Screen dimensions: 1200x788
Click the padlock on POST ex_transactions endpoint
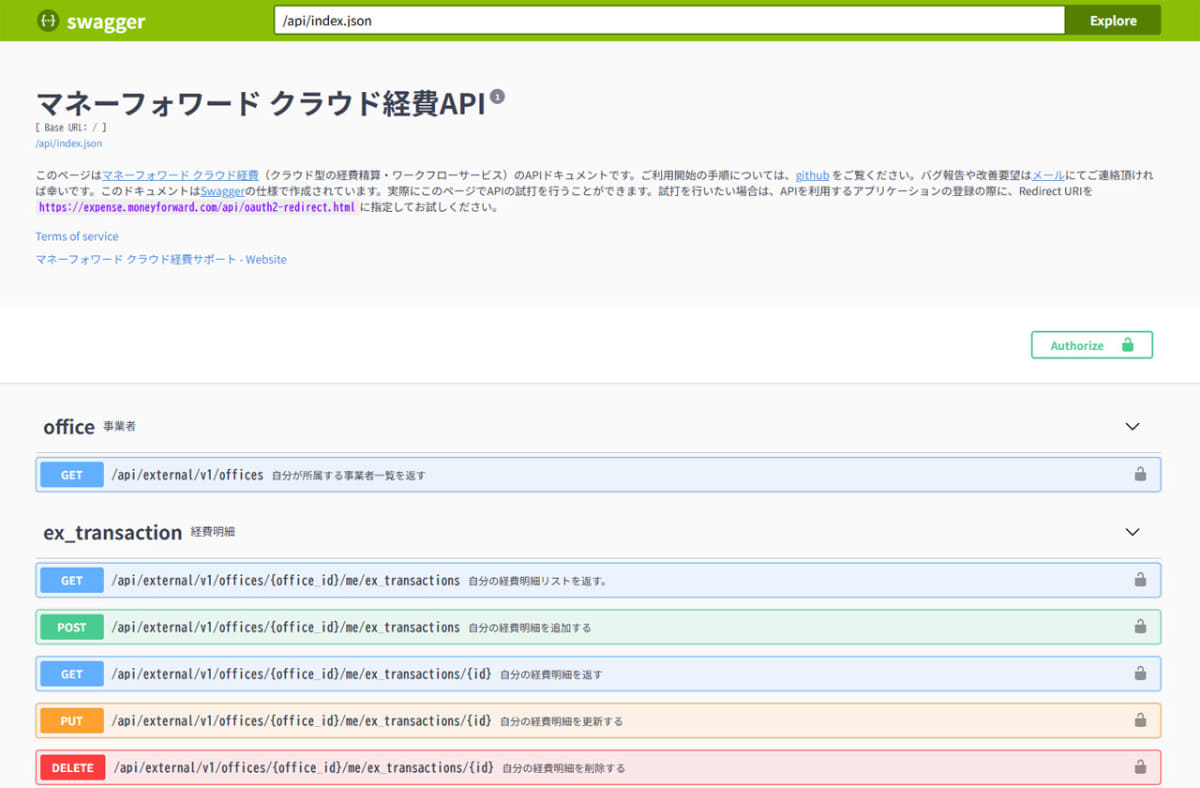tap(1138, 627)
